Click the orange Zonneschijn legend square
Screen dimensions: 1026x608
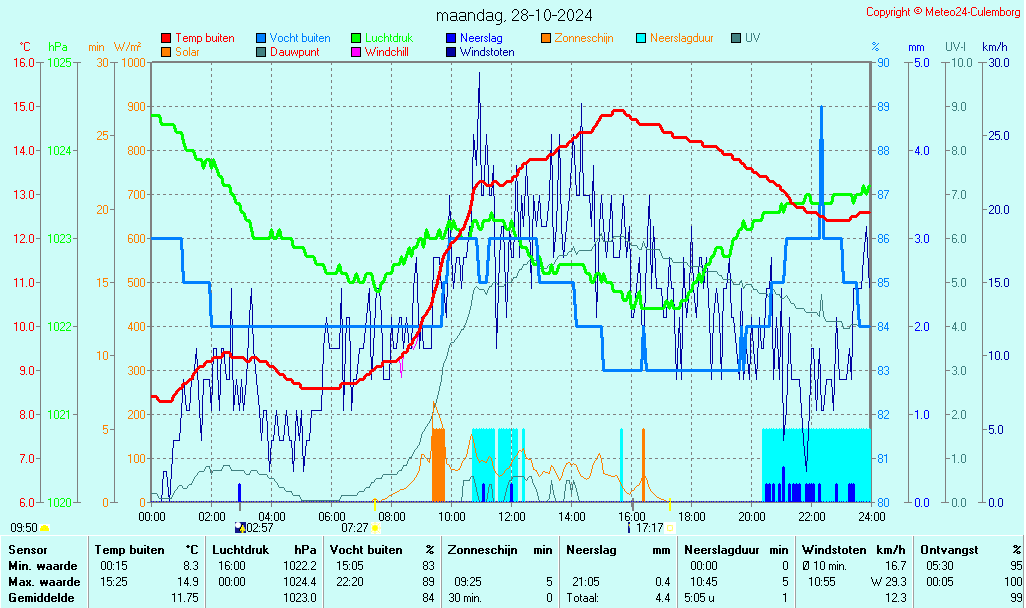(546, 38)
